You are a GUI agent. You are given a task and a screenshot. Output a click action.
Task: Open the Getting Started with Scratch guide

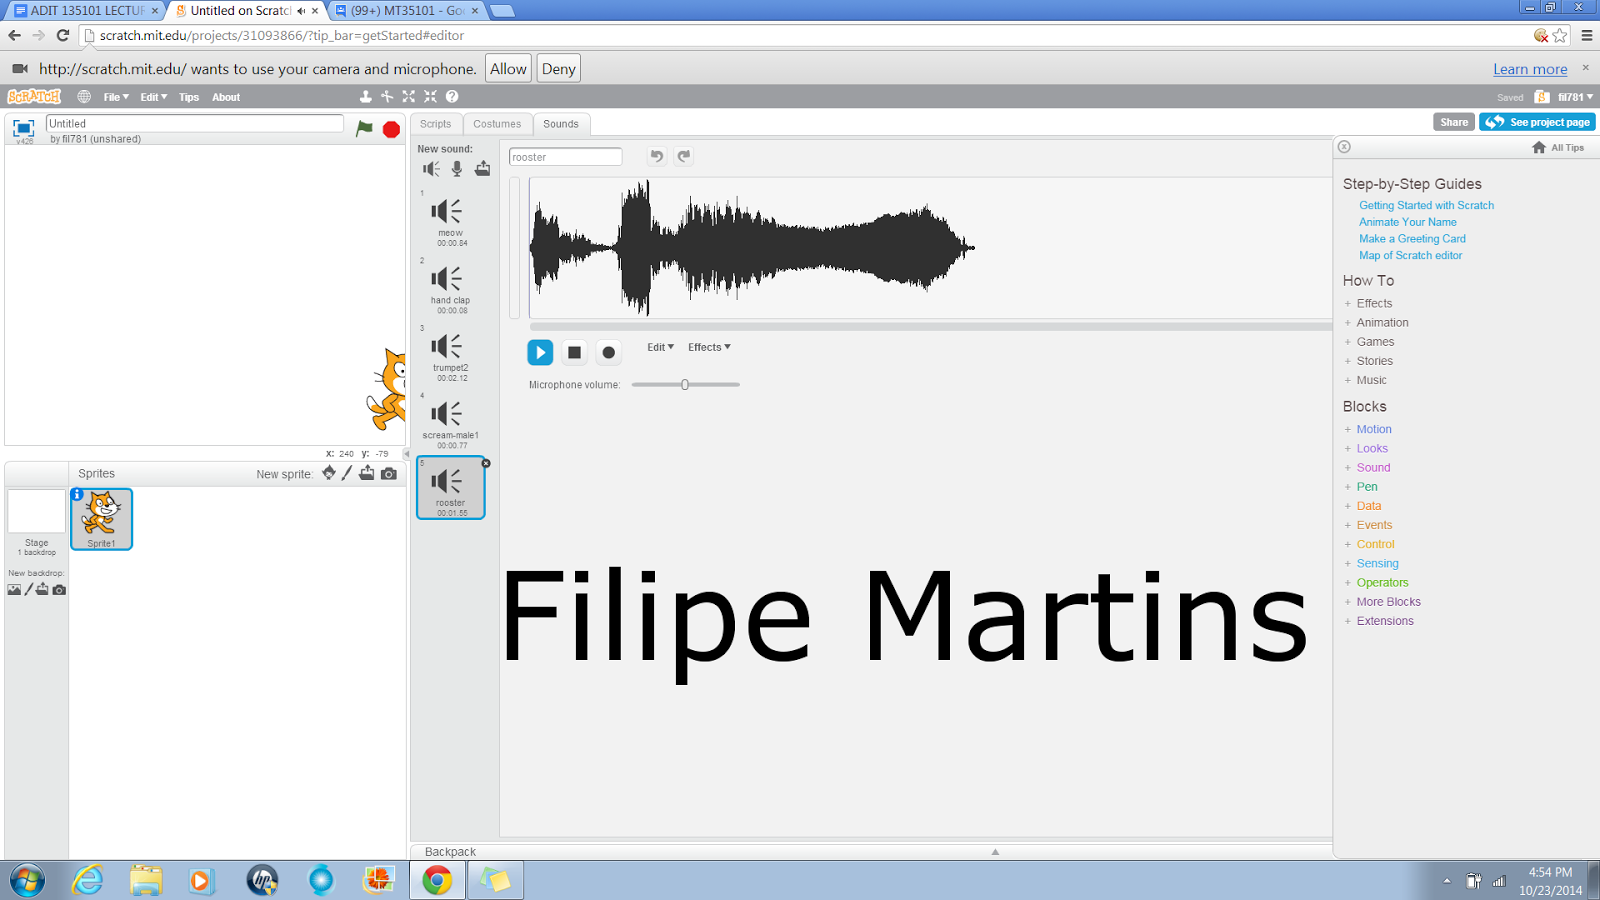pos(1426,205)
